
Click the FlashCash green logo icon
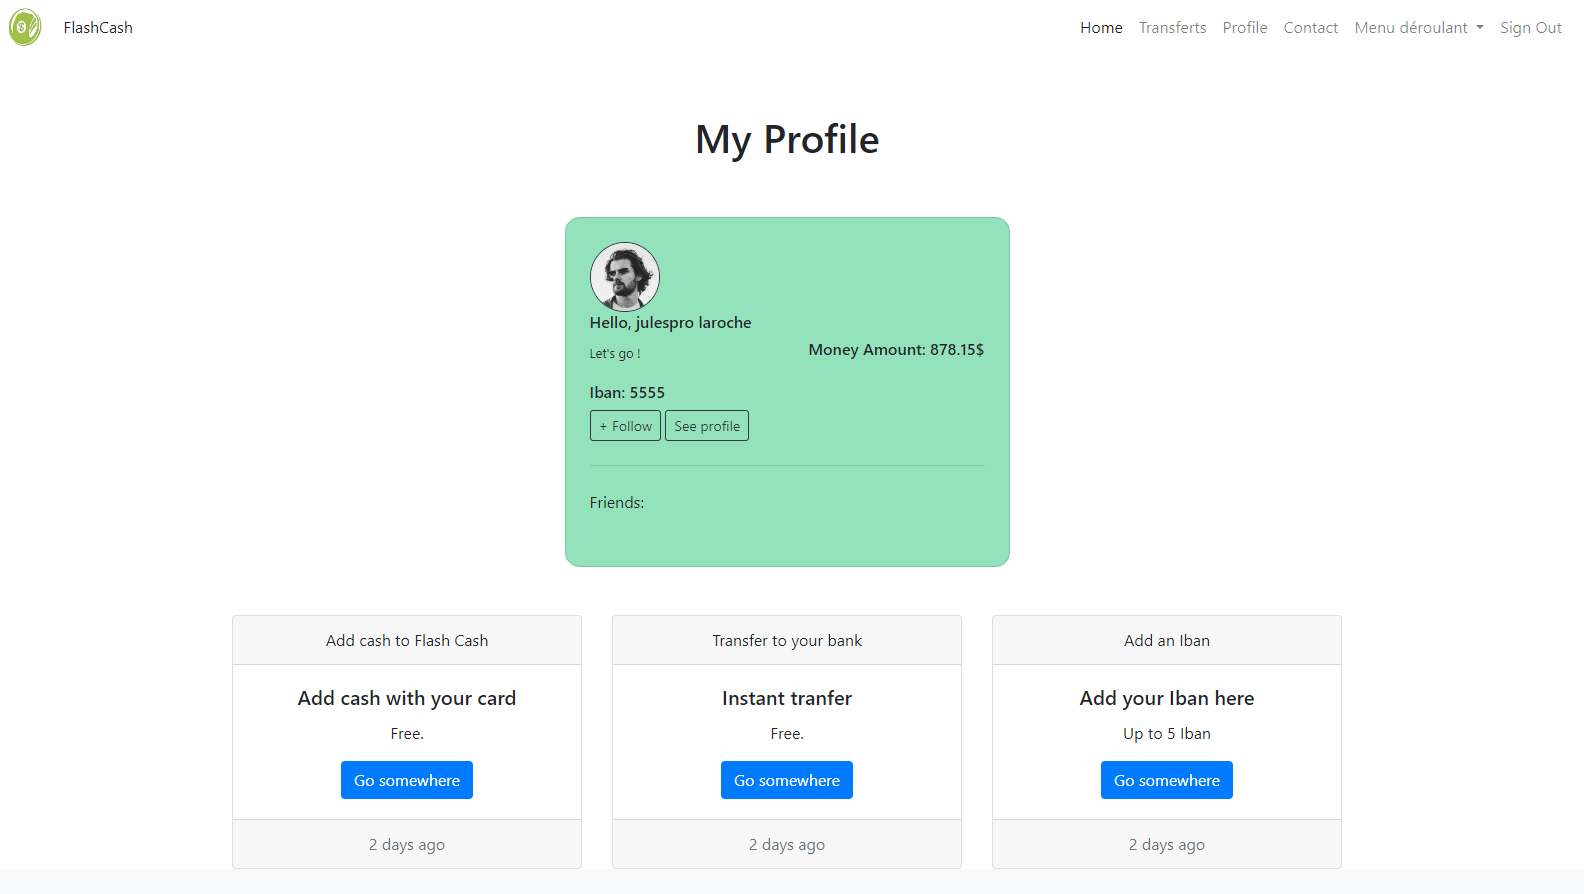pyautogui.click(x=25, y=27)
